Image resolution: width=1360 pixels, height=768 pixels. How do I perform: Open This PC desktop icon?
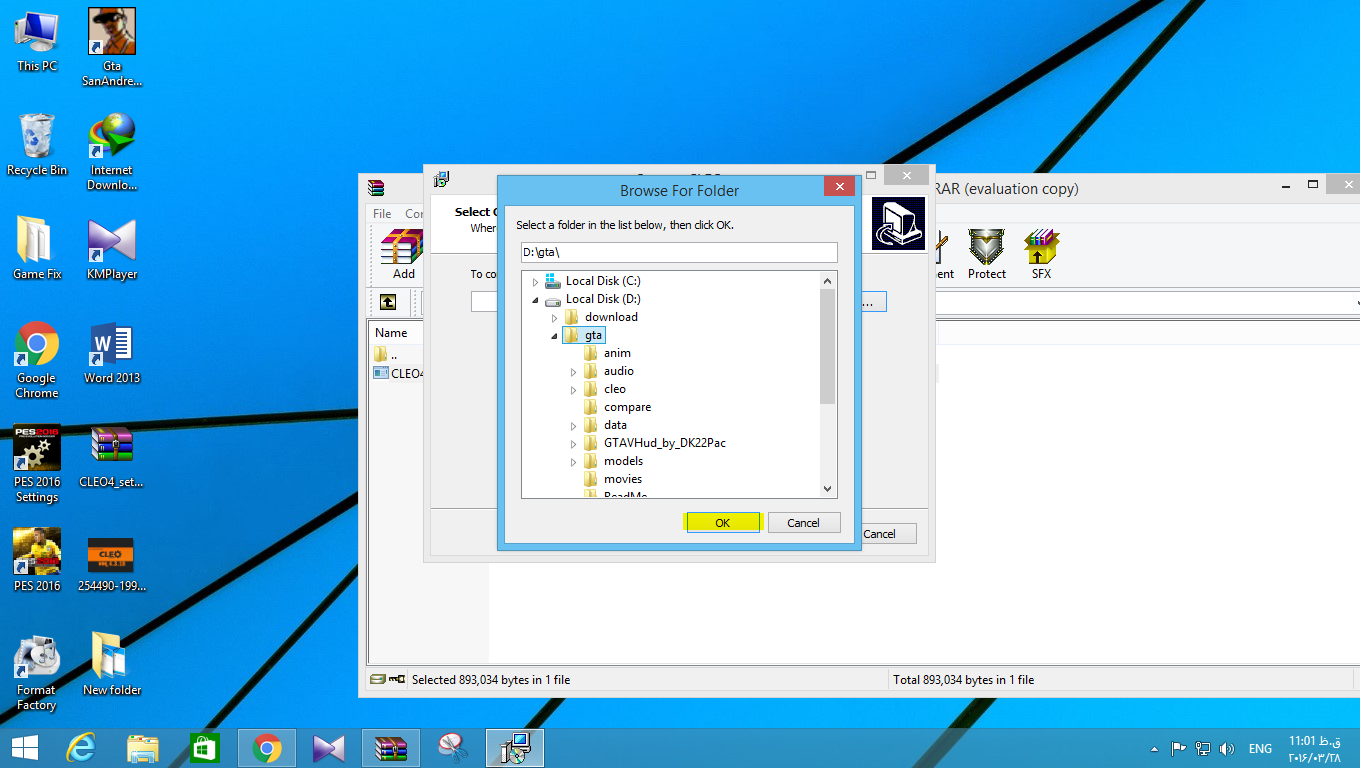pos(37,41)
